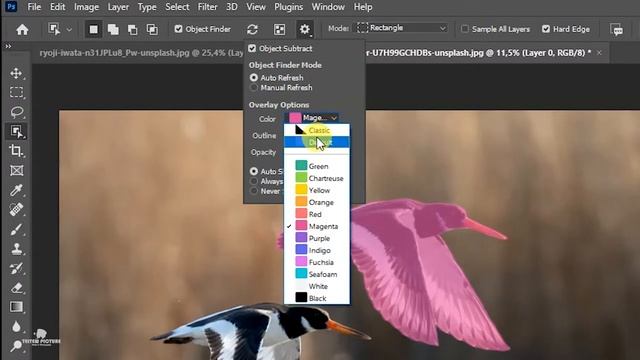Select the Eyedropper tool

point(16,190)
